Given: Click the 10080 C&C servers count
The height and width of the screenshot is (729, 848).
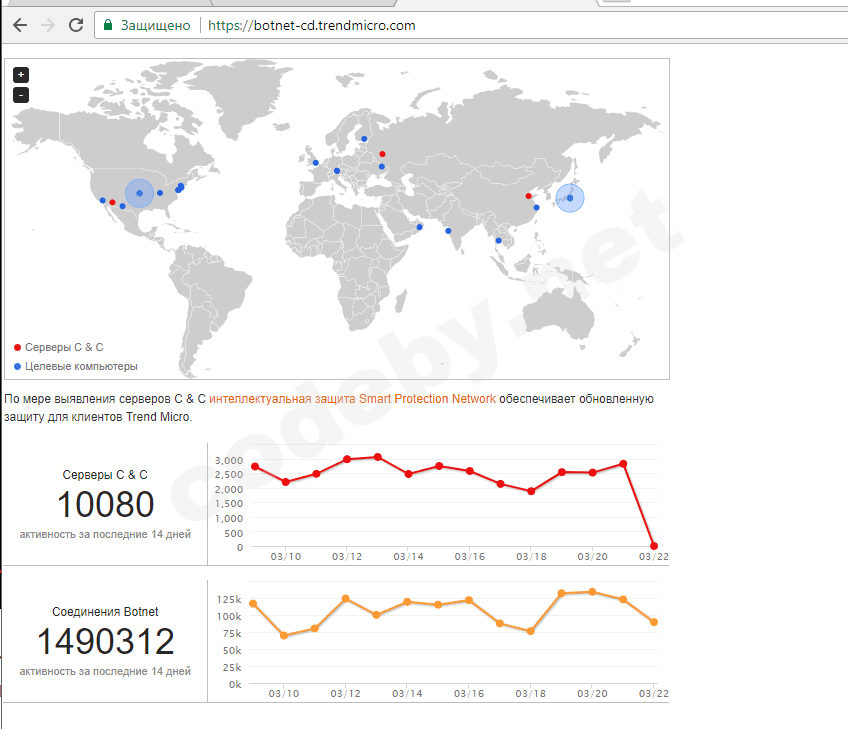Looking at the screenshot, I should 105,505.
